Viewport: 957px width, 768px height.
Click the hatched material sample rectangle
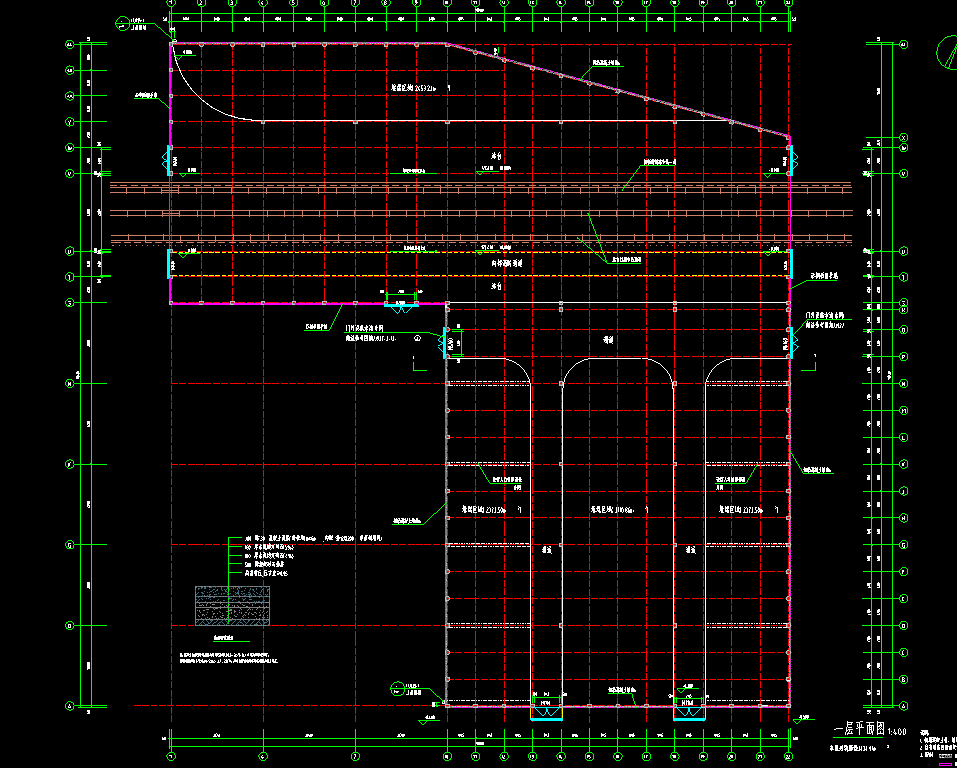pyautogui.click(x=232, y=606)
